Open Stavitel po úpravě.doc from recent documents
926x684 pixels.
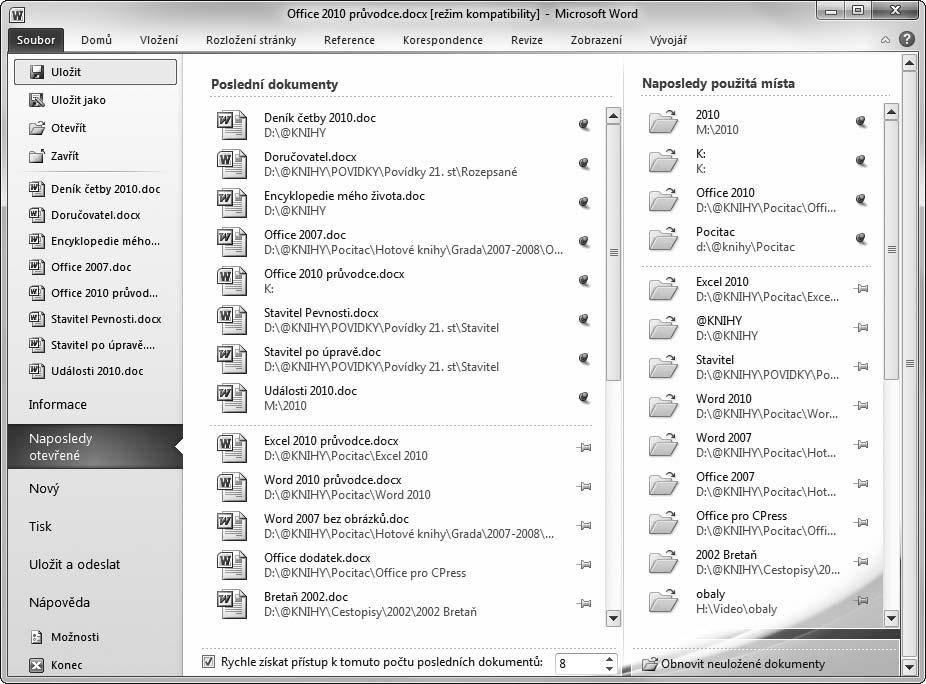pos(401,359)
